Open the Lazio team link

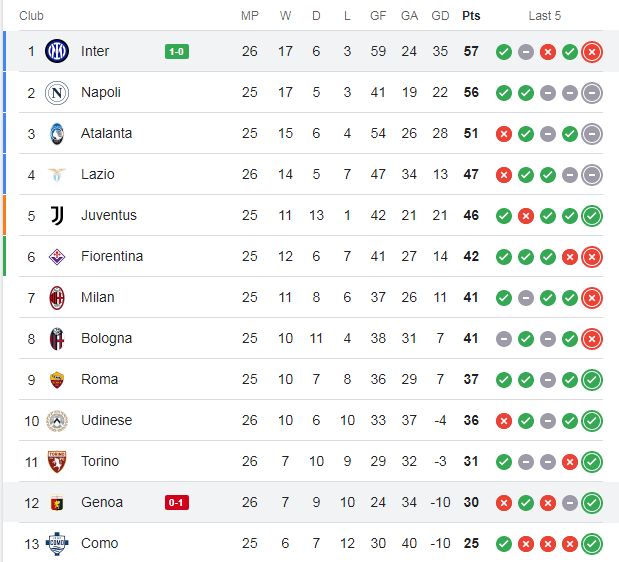click(x=98, y=174)
